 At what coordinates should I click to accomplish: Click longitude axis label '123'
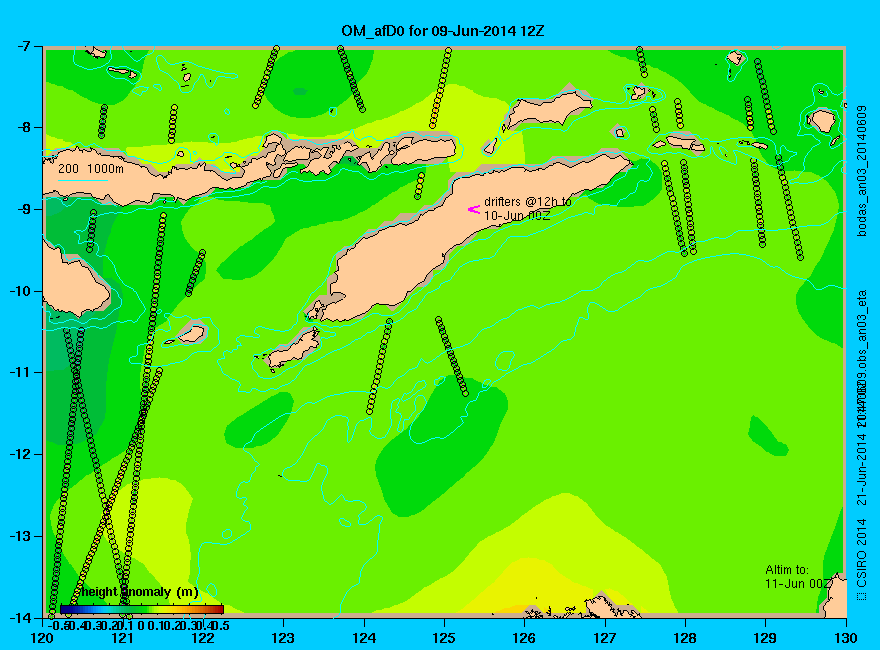point(283,638)
